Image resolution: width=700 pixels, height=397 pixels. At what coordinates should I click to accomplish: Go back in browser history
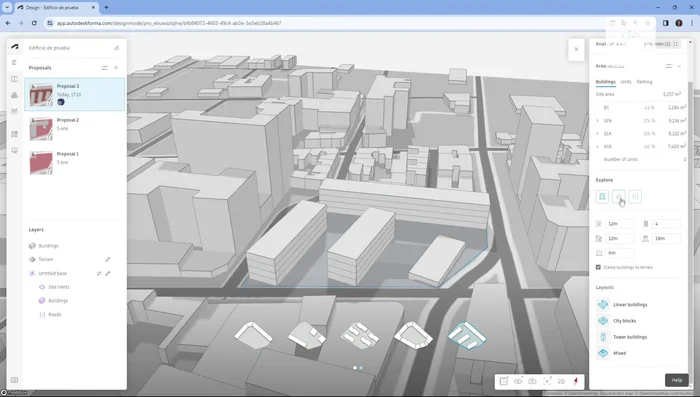8,23
